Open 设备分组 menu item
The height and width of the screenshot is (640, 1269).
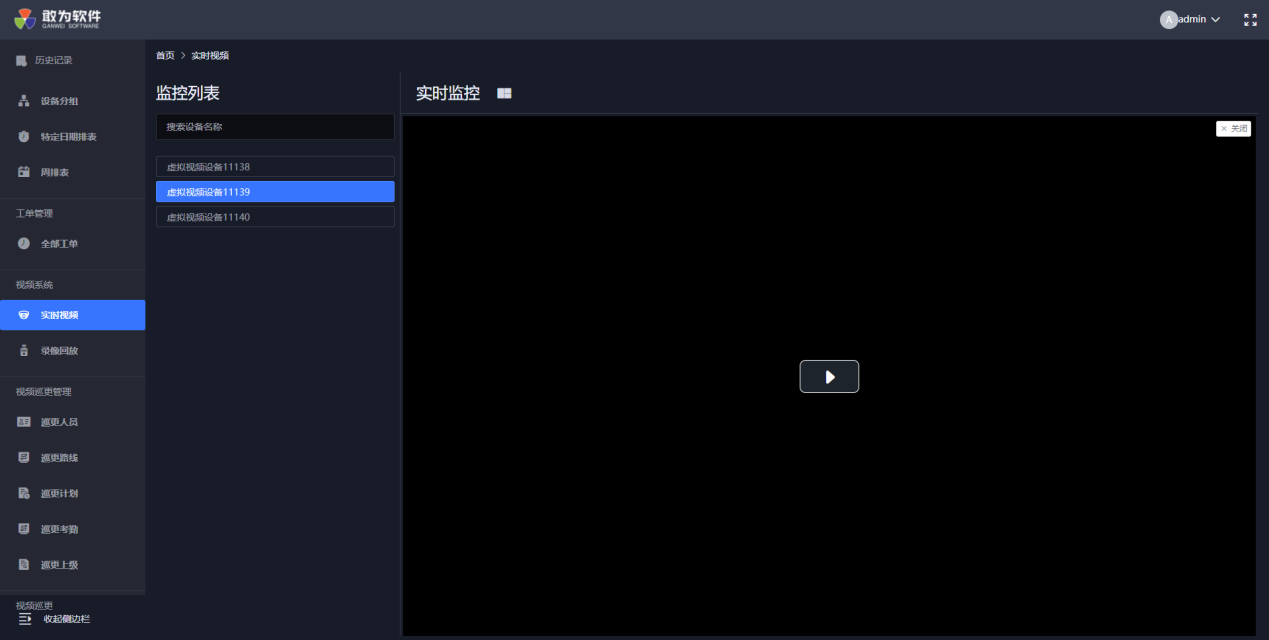pyautogui.click(x=72, y=101)
